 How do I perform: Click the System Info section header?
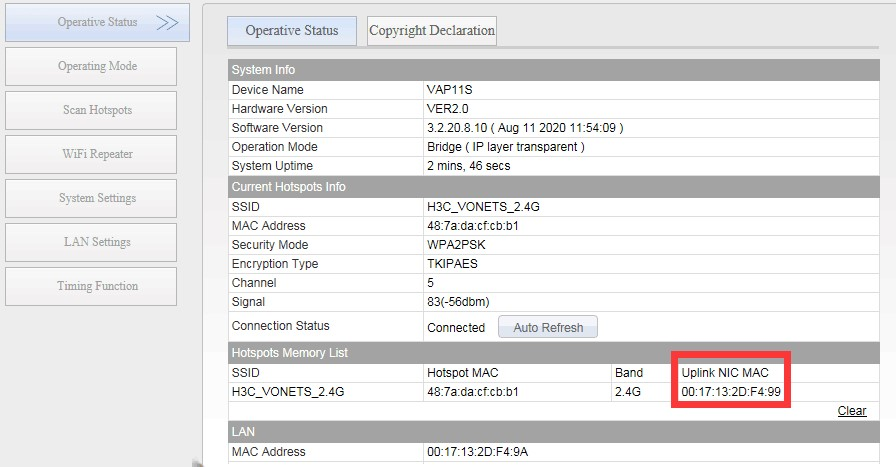[263, 70]
